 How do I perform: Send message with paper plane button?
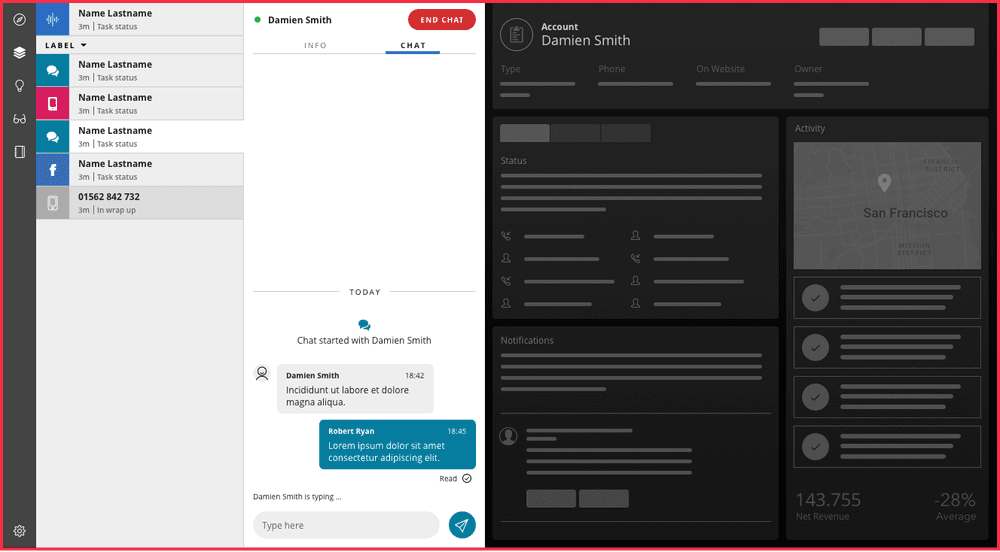click(x=462, y=525)
